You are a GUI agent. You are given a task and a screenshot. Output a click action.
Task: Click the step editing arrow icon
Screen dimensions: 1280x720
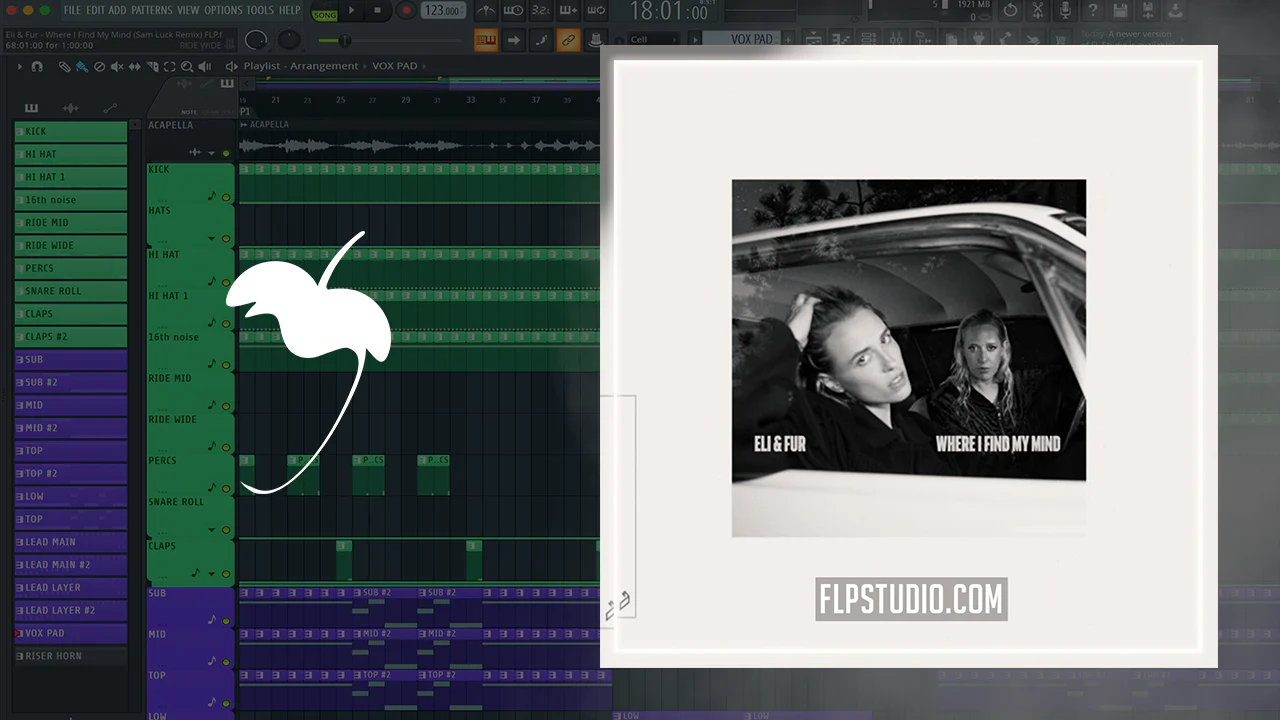[x=514, y=40]
